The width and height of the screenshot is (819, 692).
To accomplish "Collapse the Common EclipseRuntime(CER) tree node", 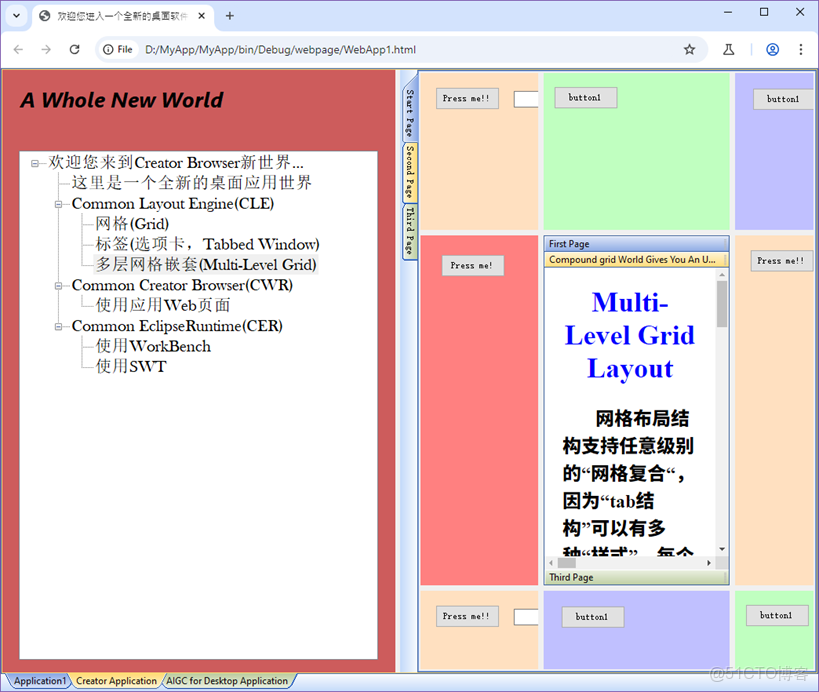I will (x=58, y=325).
